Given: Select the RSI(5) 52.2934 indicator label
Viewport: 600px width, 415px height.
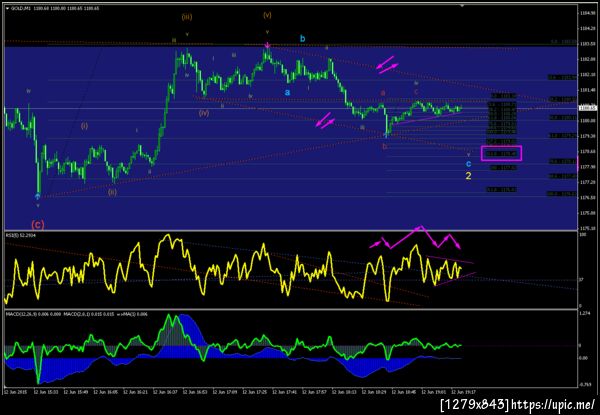Looking at the screenshot, I should pos(19,235).
